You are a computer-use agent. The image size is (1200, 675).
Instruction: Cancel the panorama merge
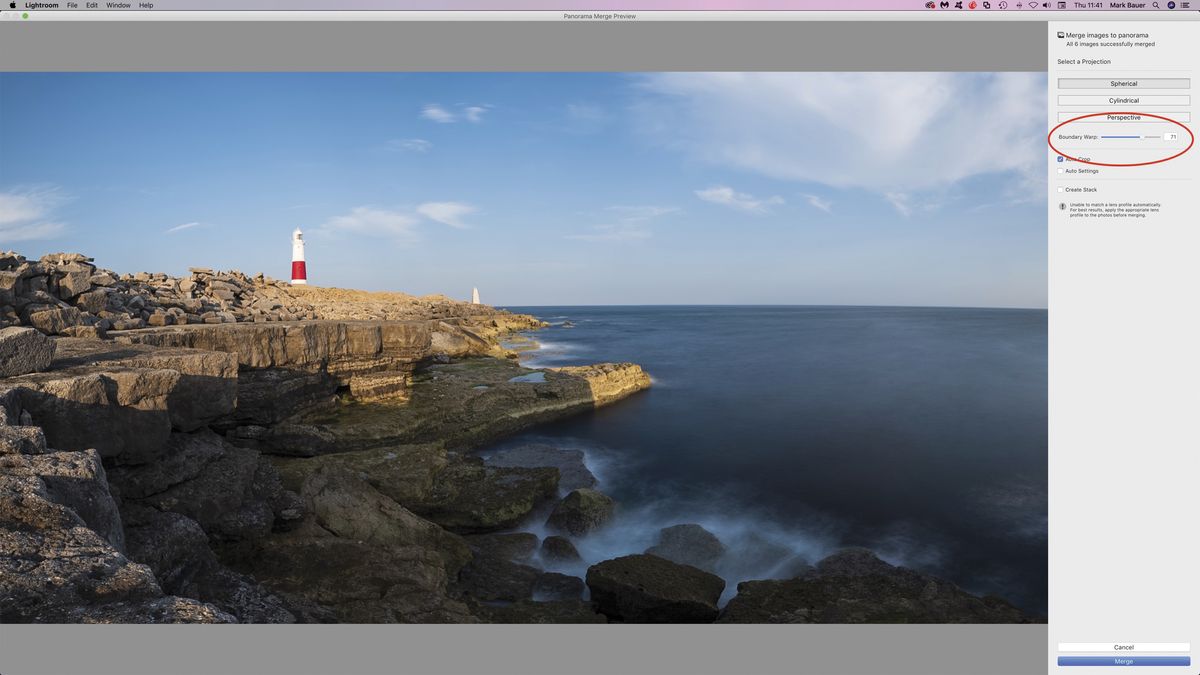[1123, 647]
